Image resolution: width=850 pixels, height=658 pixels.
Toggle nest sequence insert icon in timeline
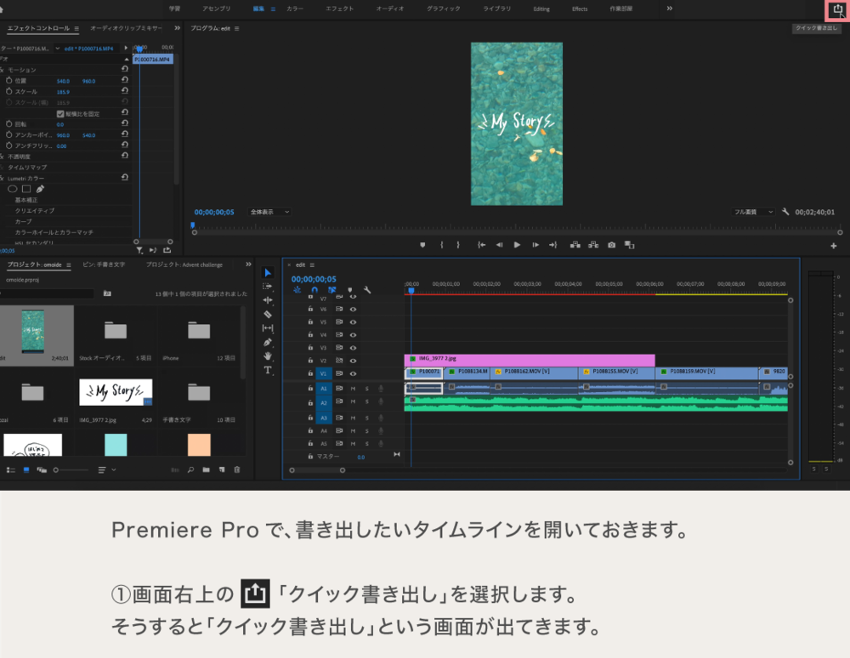click(297, 290)
